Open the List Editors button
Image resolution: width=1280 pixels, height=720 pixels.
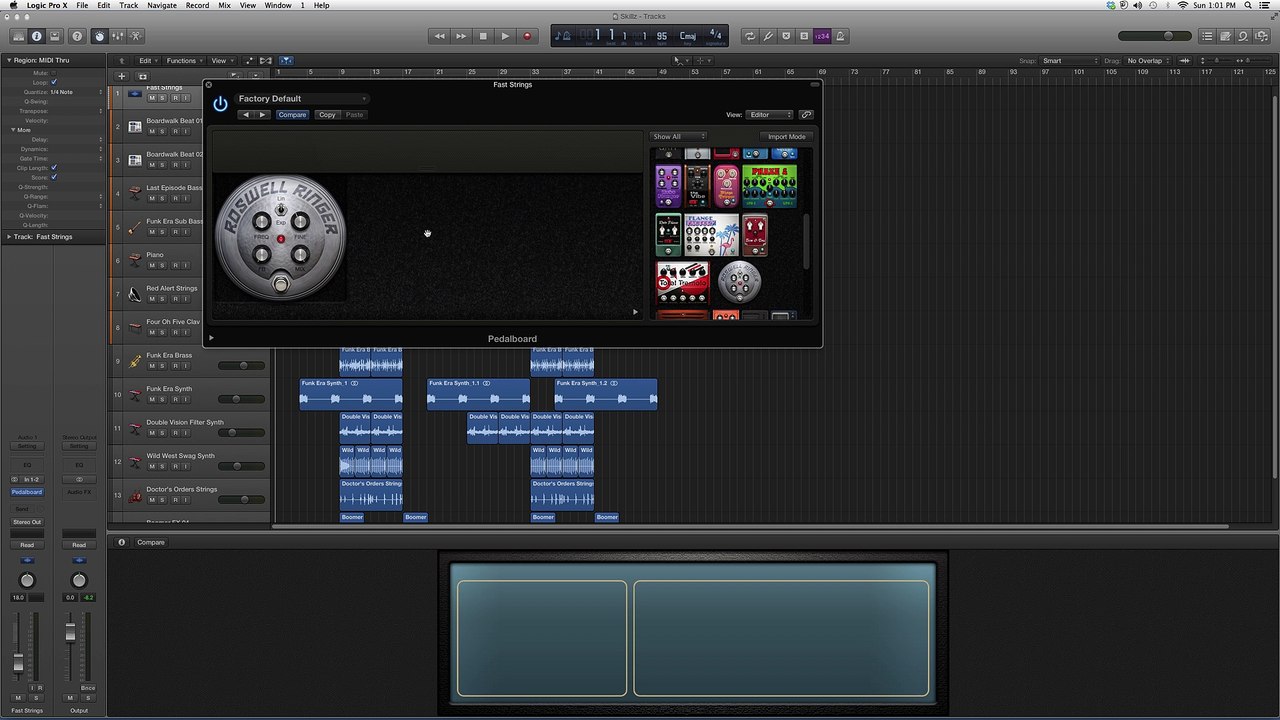1207,36
